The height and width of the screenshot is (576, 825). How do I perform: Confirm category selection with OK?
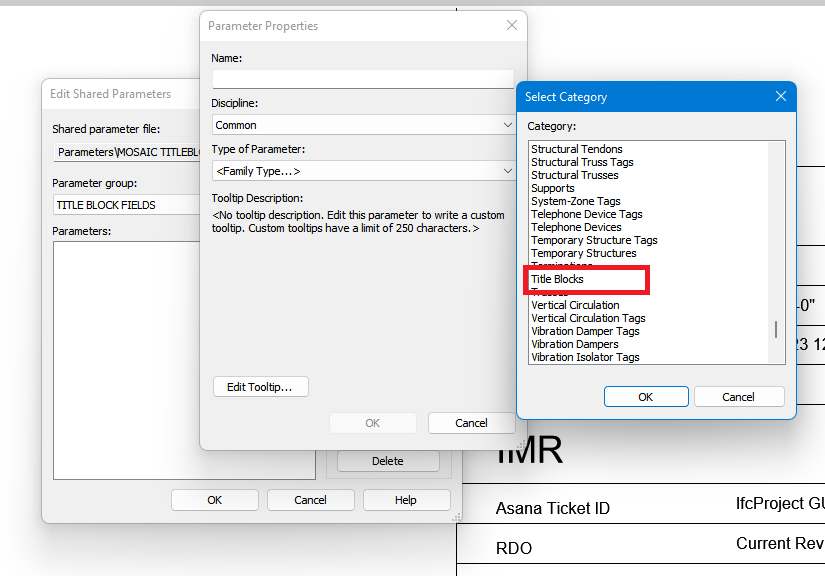coord(645,396)
